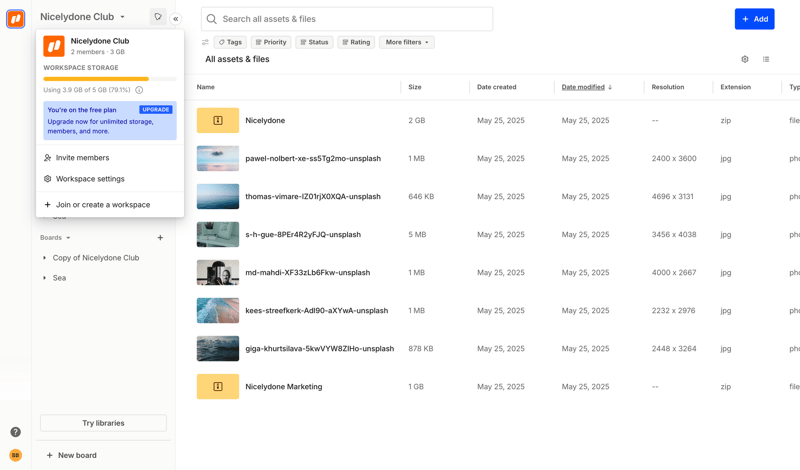
Task: Toggle Date modified sort order
Action: 587,87
